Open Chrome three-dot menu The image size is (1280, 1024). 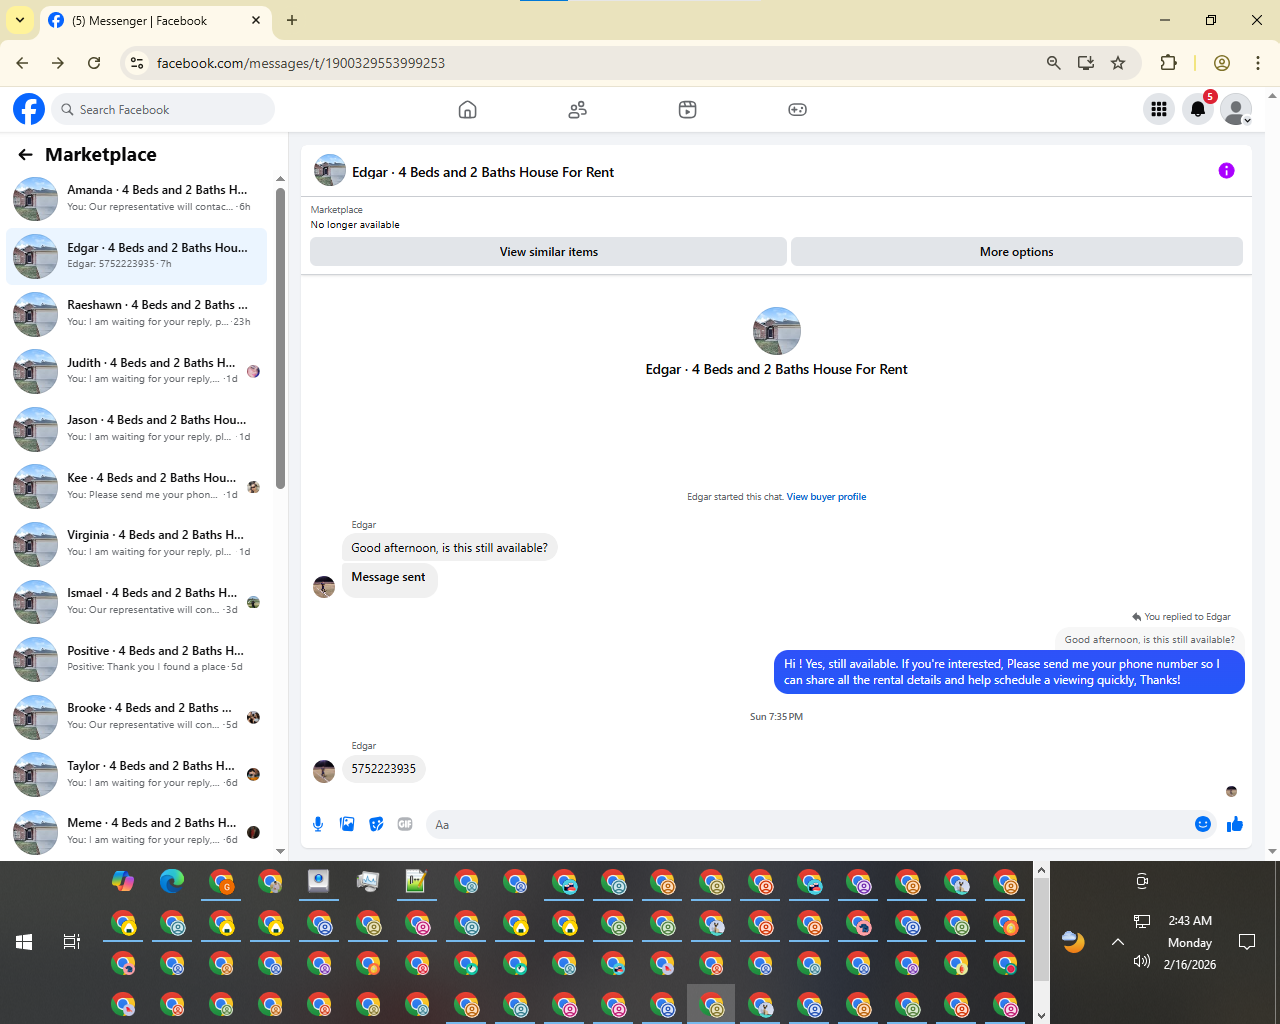1258,63
